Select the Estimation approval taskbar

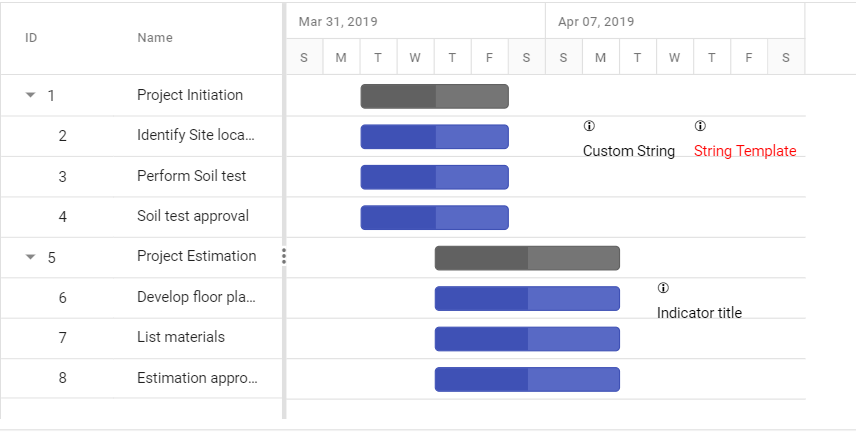[527, 379]
